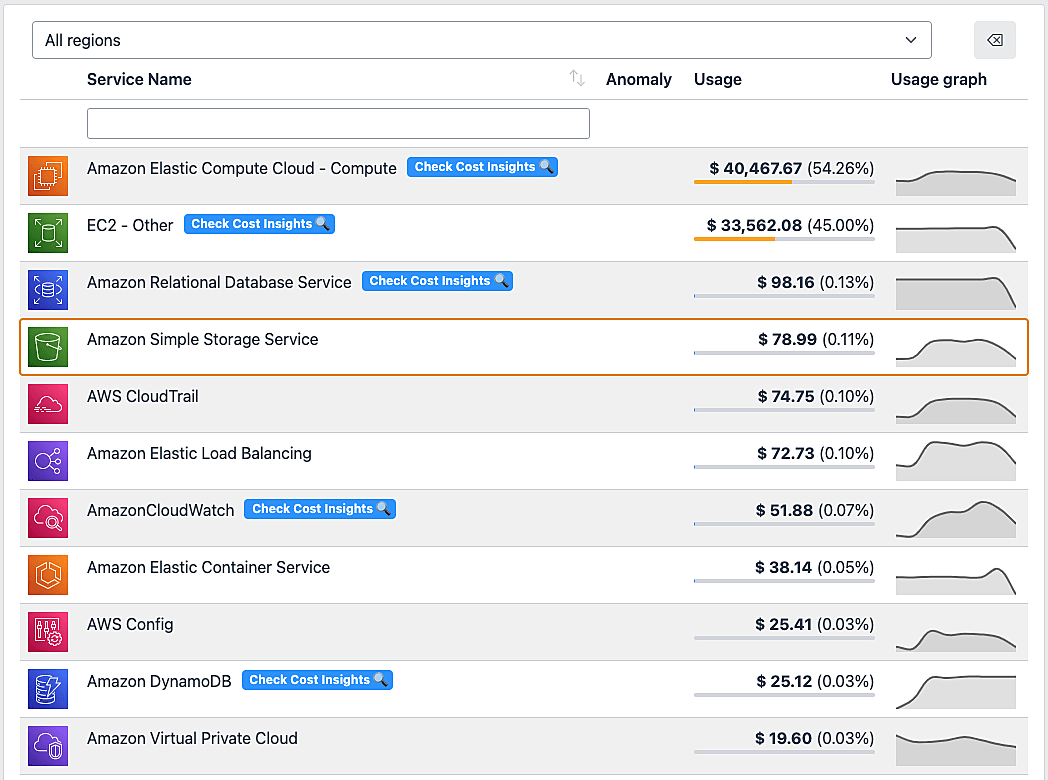Click the Virtual Private Cloud icon
This screenshot has height=780, width=1048.
[x=47, y=746]
